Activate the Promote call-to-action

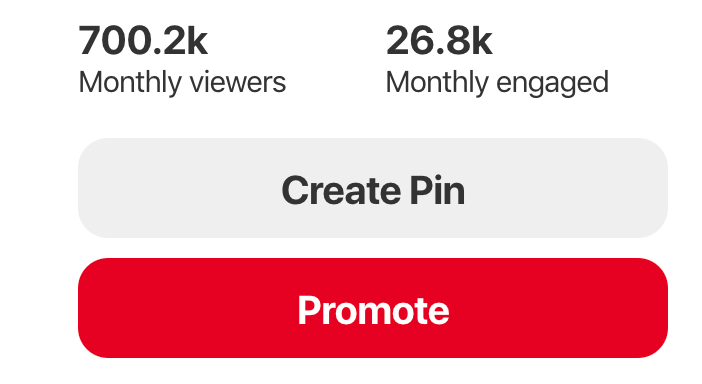(372, 308)
